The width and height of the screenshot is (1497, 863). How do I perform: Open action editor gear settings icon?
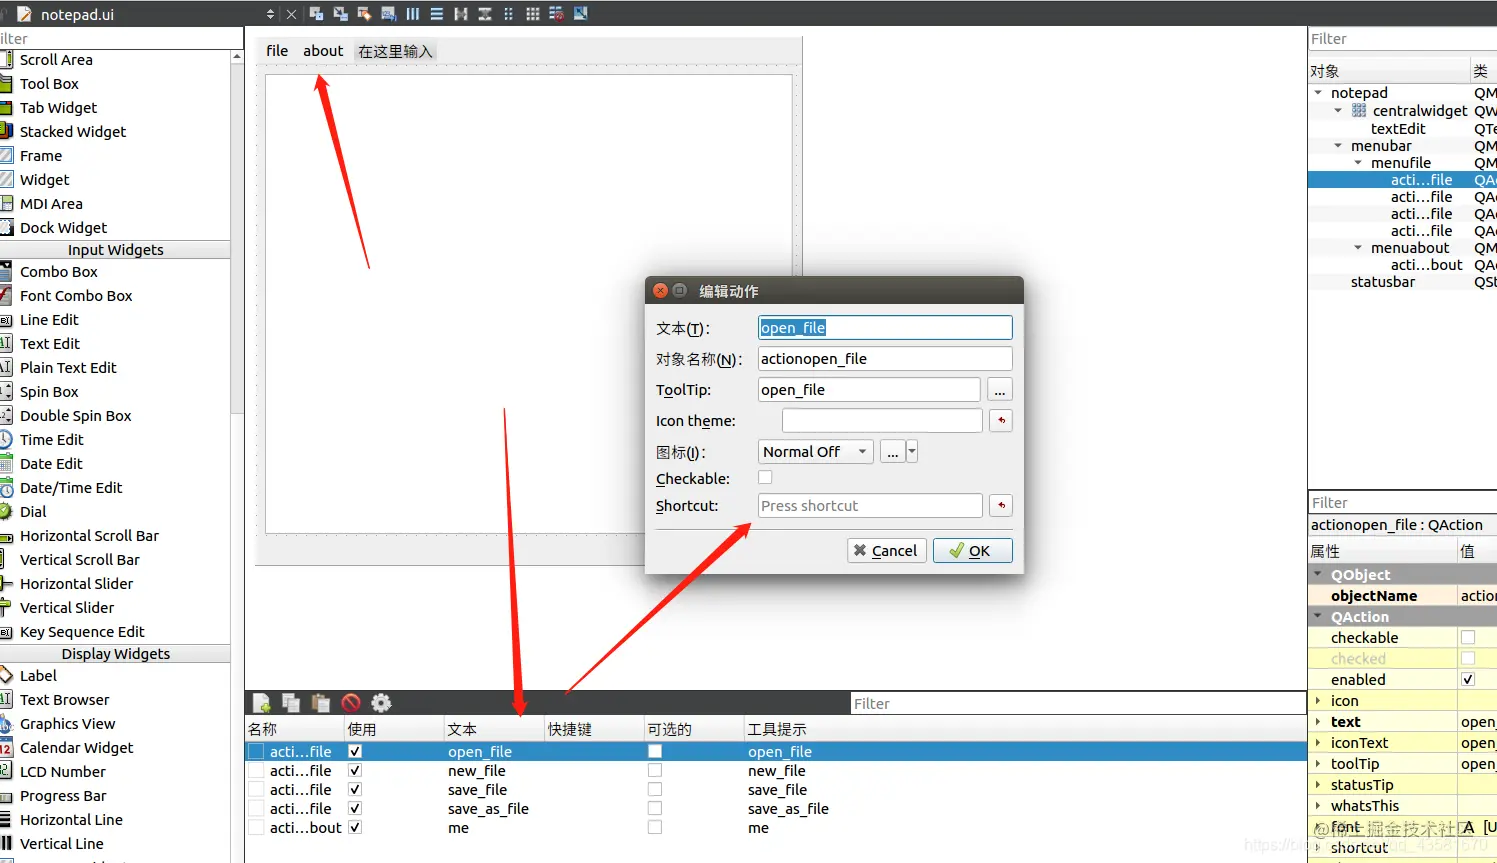[x=381, y=703]
